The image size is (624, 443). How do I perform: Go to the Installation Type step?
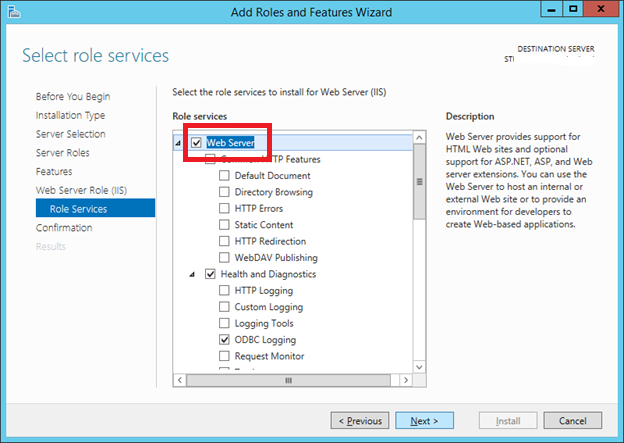coord(70,115)
